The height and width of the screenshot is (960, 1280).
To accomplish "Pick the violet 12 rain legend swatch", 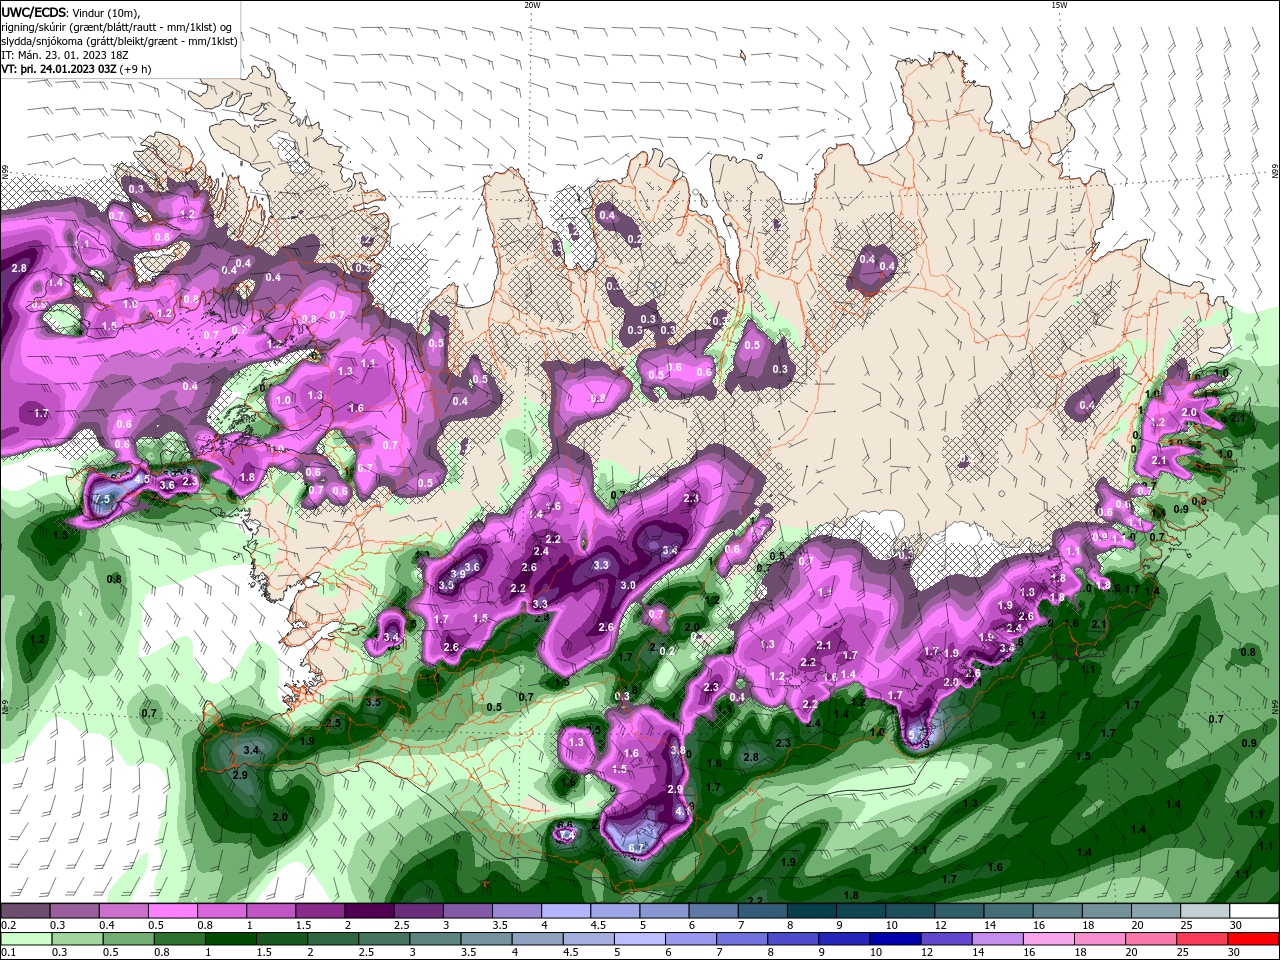I will [947, 939].
